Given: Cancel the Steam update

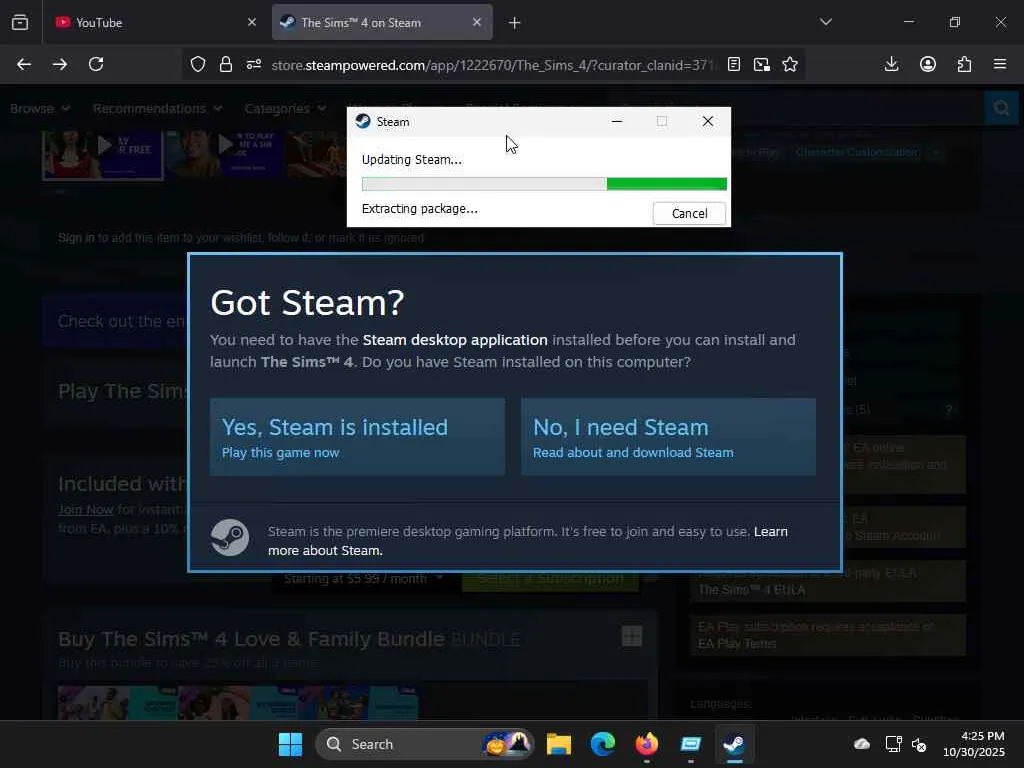Looking at the screenshot, I should point(689,214).
